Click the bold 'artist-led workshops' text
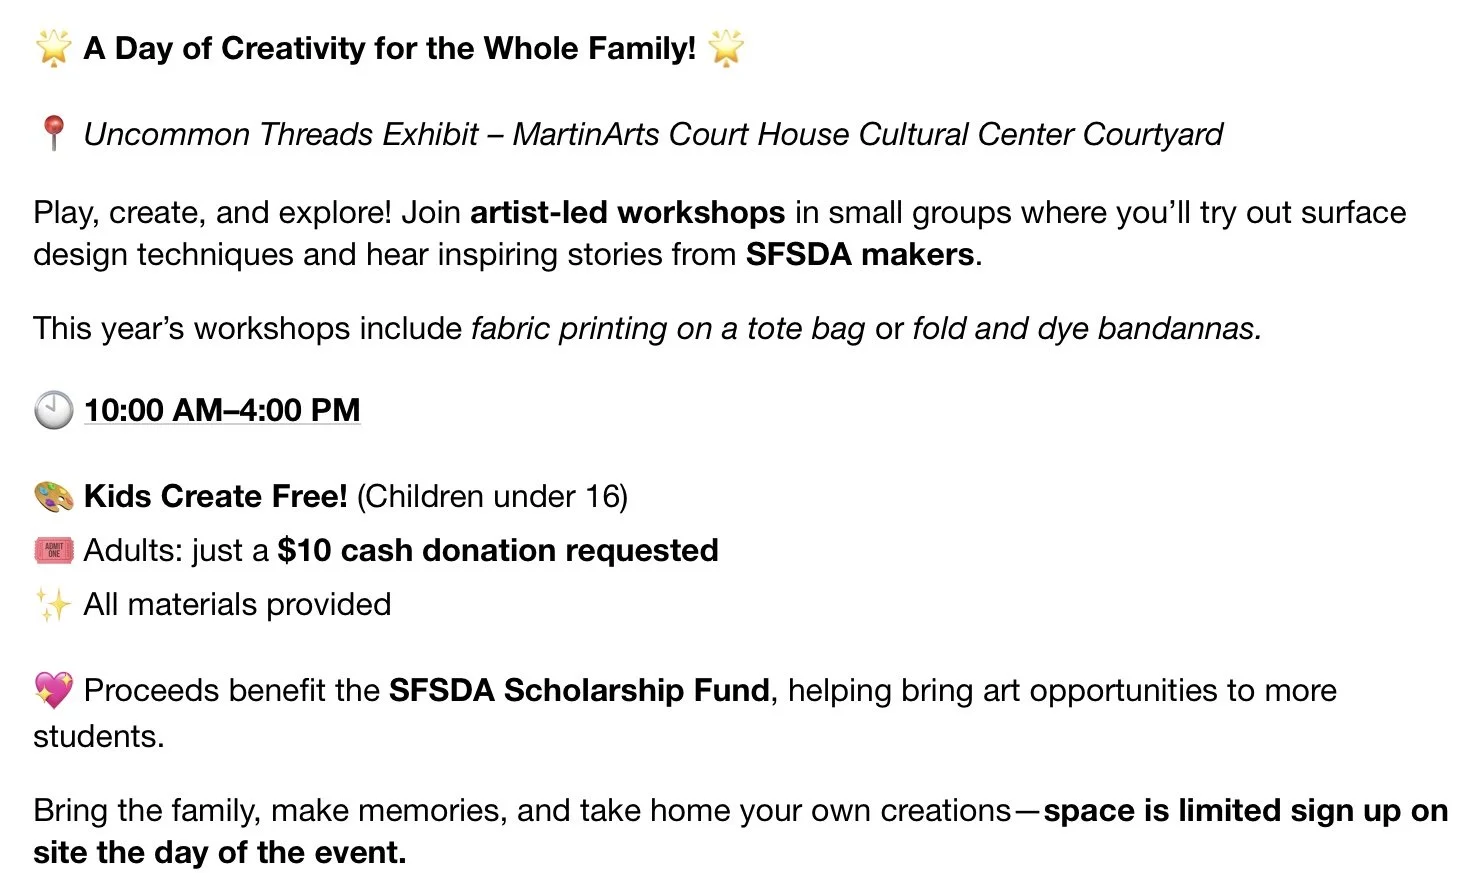 point(627,212)
